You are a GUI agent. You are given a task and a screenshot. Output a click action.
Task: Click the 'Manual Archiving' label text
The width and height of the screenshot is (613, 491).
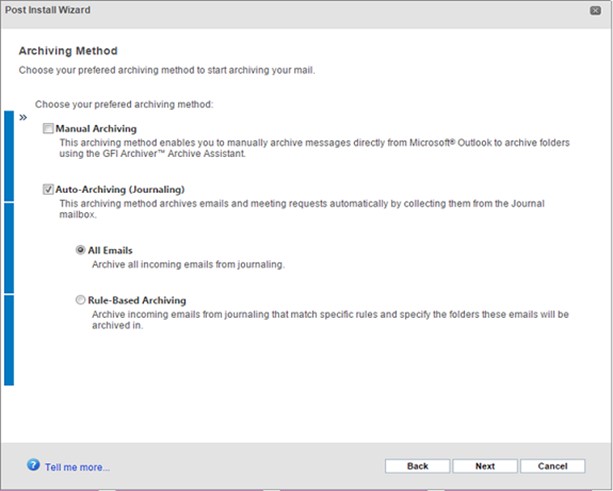pos(96,129)
